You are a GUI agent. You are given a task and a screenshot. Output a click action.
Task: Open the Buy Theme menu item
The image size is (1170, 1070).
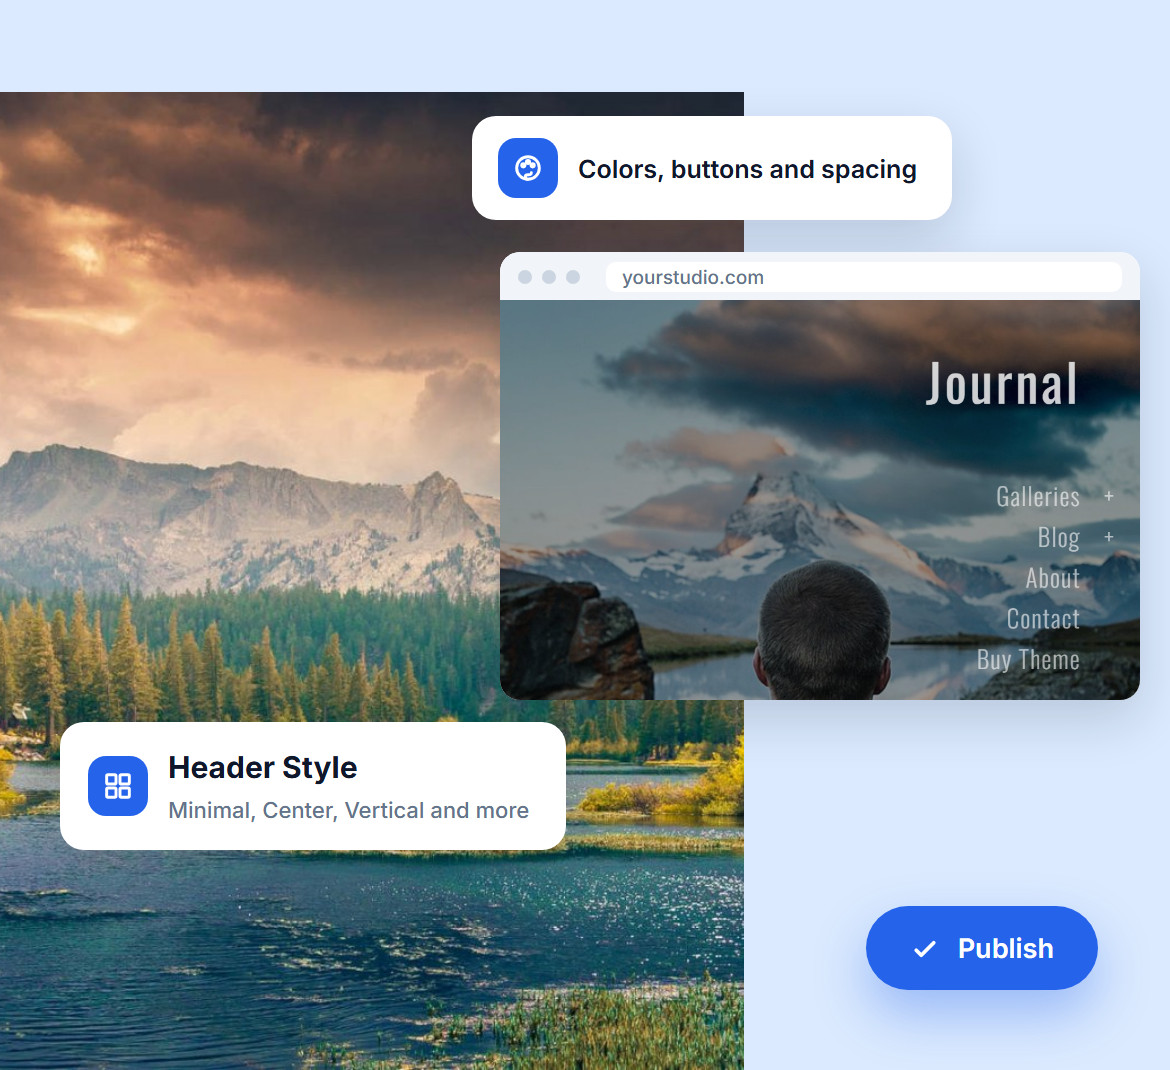[1027, 660]
